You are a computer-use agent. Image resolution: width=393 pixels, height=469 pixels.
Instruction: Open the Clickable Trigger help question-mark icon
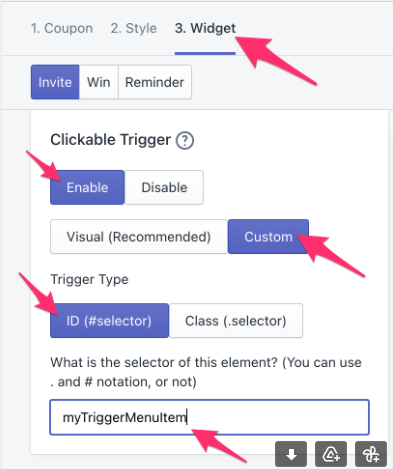(185, 140)
